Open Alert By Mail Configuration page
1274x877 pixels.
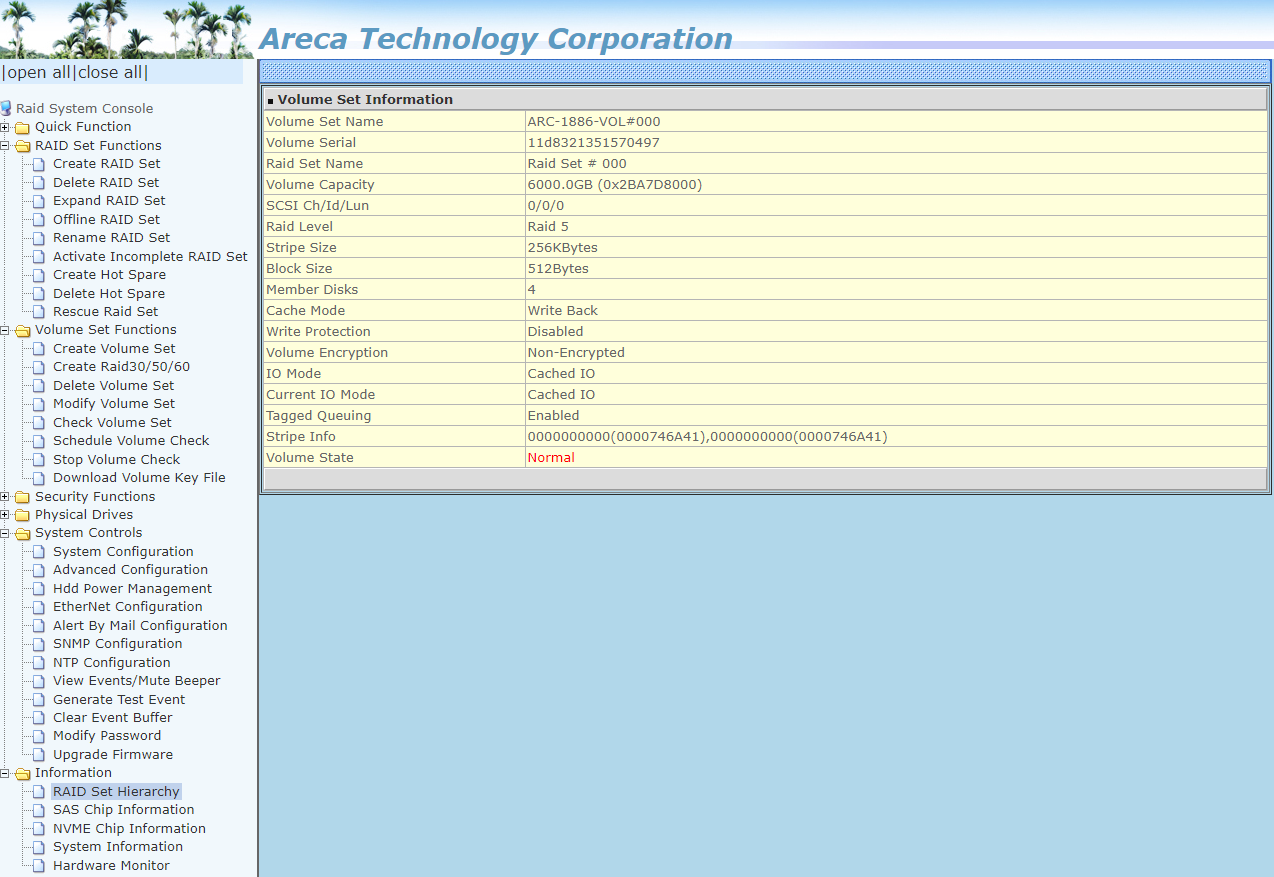(140, 626)
